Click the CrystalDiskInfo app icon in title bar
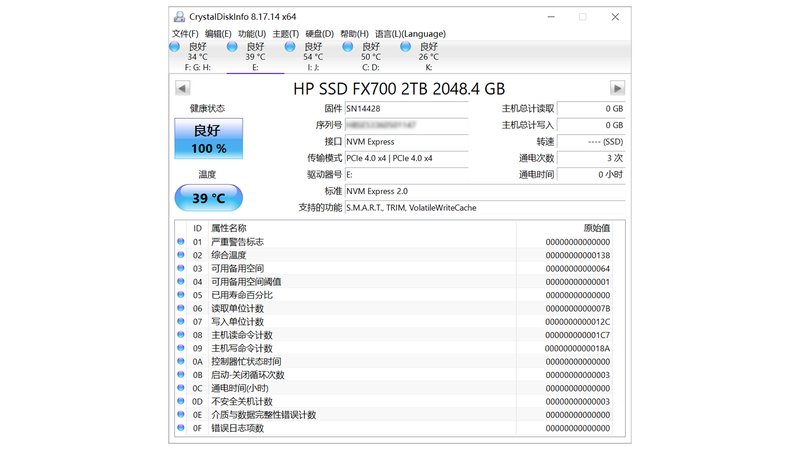The width and height of the screenshot is (800, 450). click(x=179, y=17)
